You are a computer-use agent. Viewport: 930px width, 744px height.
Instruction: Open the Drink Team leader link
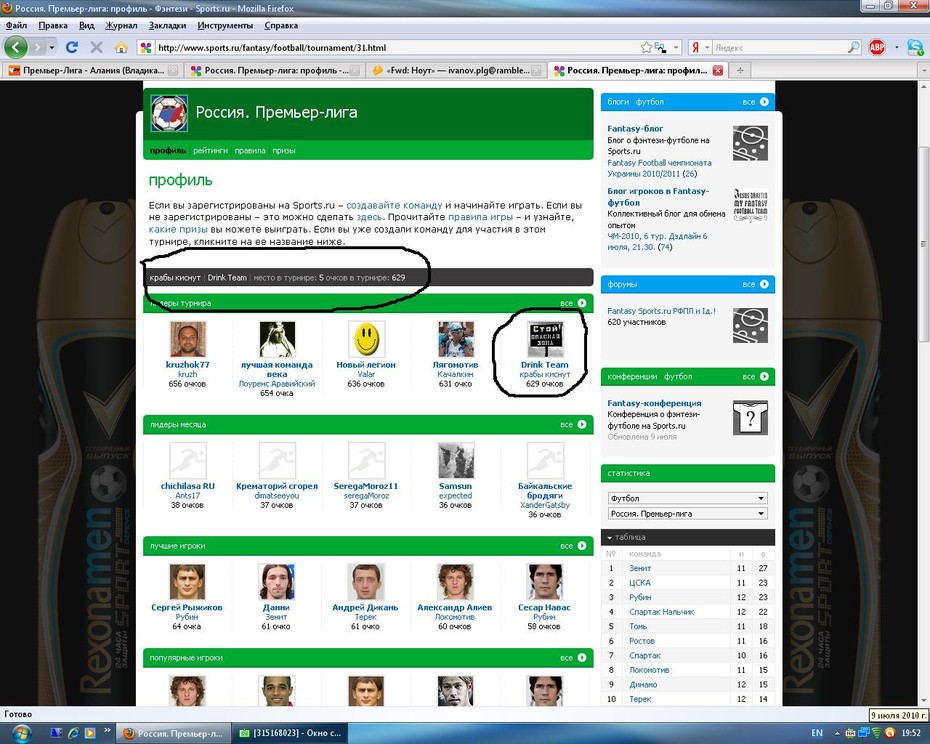(x=544, y=365)
